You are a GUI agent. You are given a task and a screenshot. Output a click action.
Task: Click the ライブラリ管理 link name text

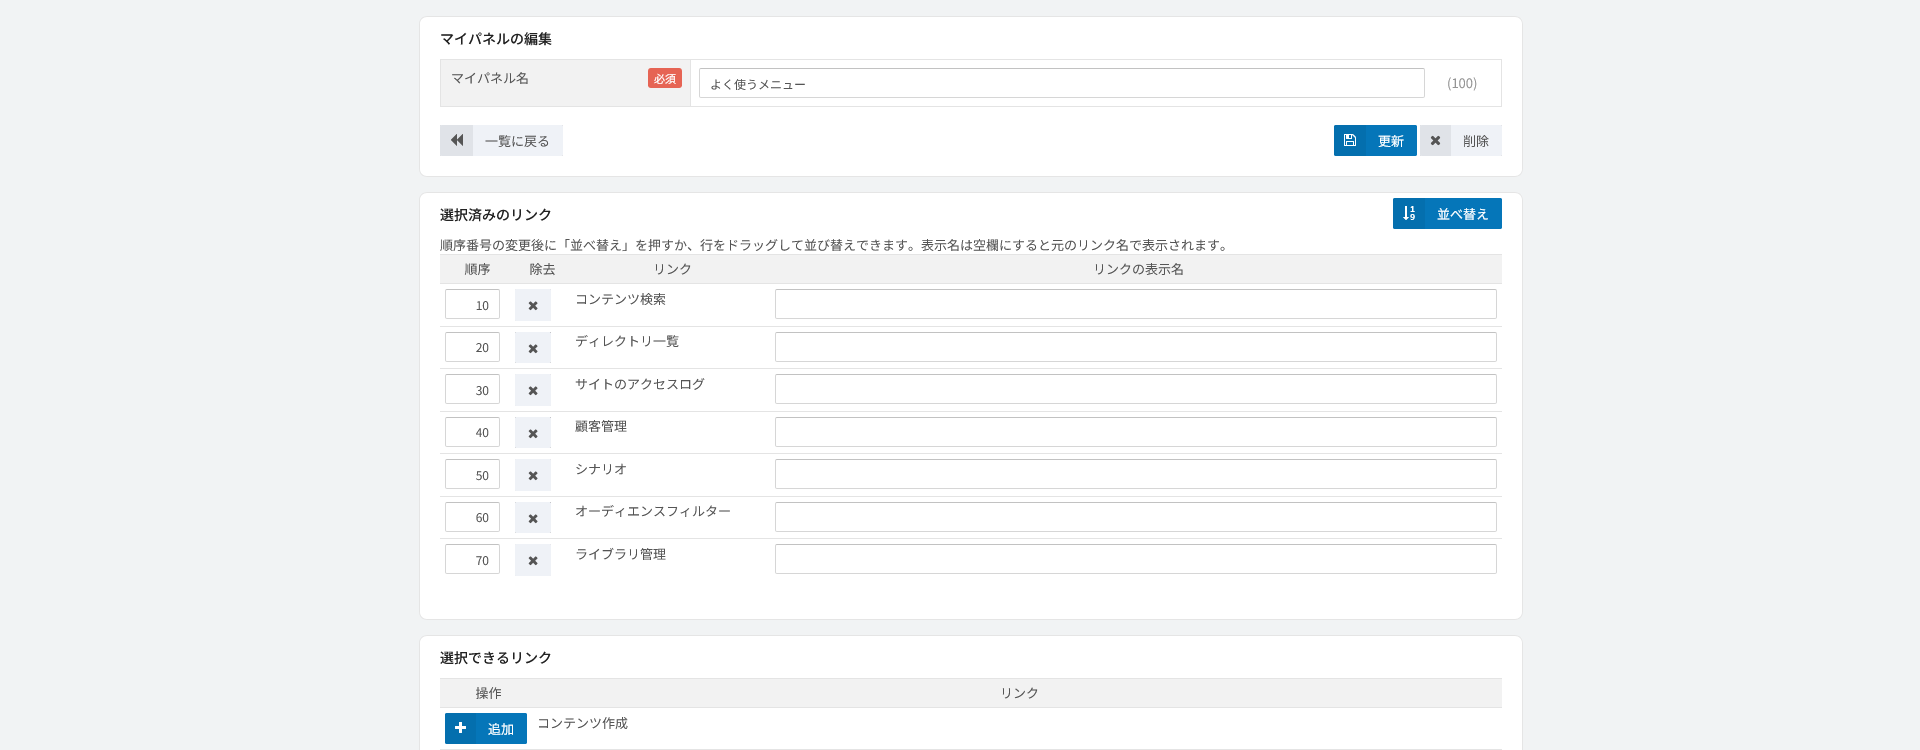(620, 554)
